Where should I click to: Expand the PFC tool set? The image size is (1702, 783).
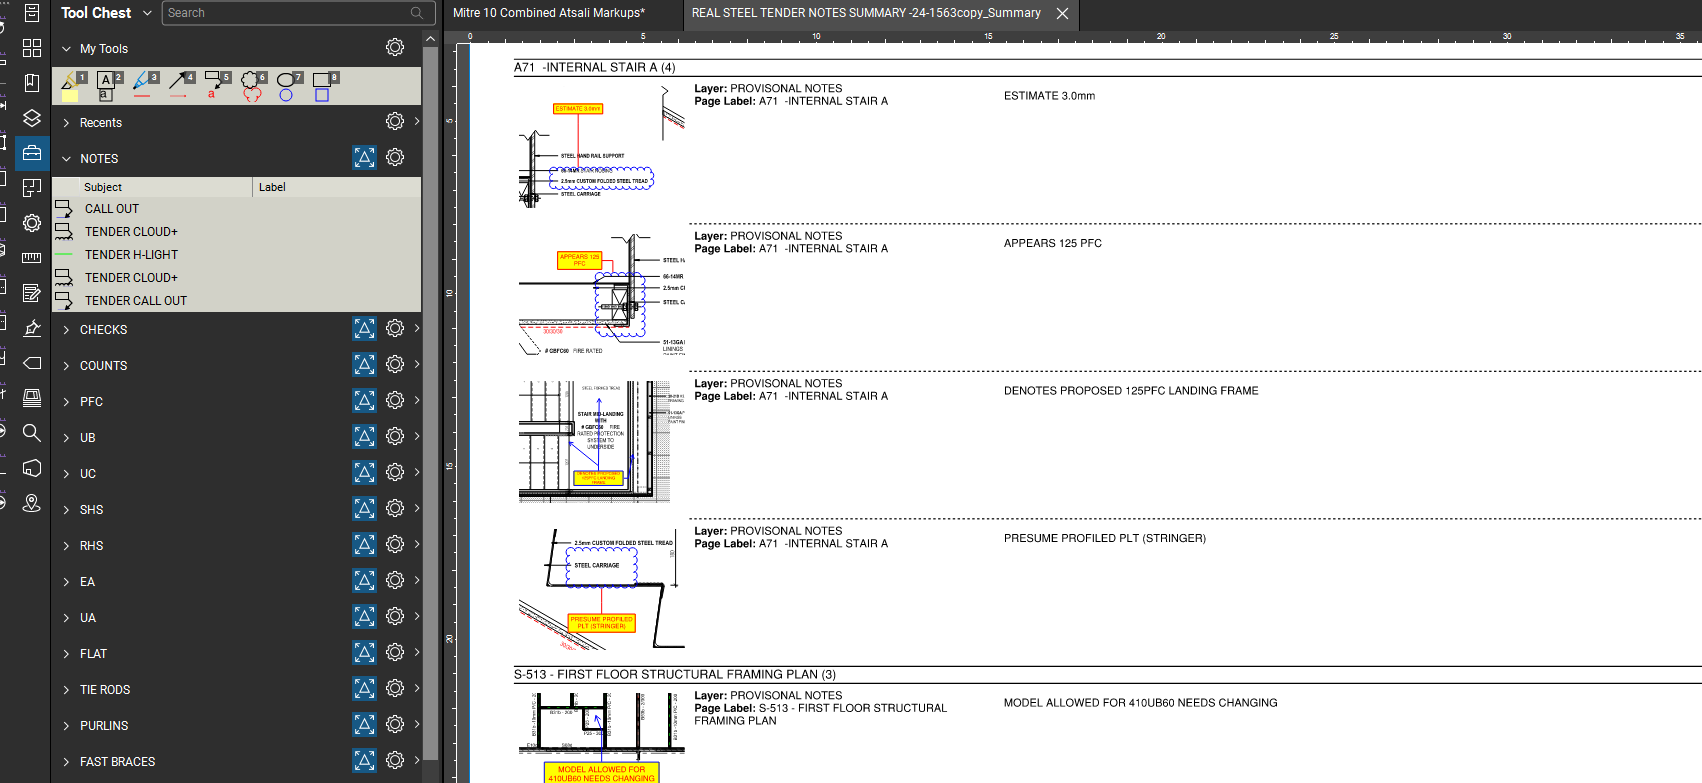click(66, 401)
